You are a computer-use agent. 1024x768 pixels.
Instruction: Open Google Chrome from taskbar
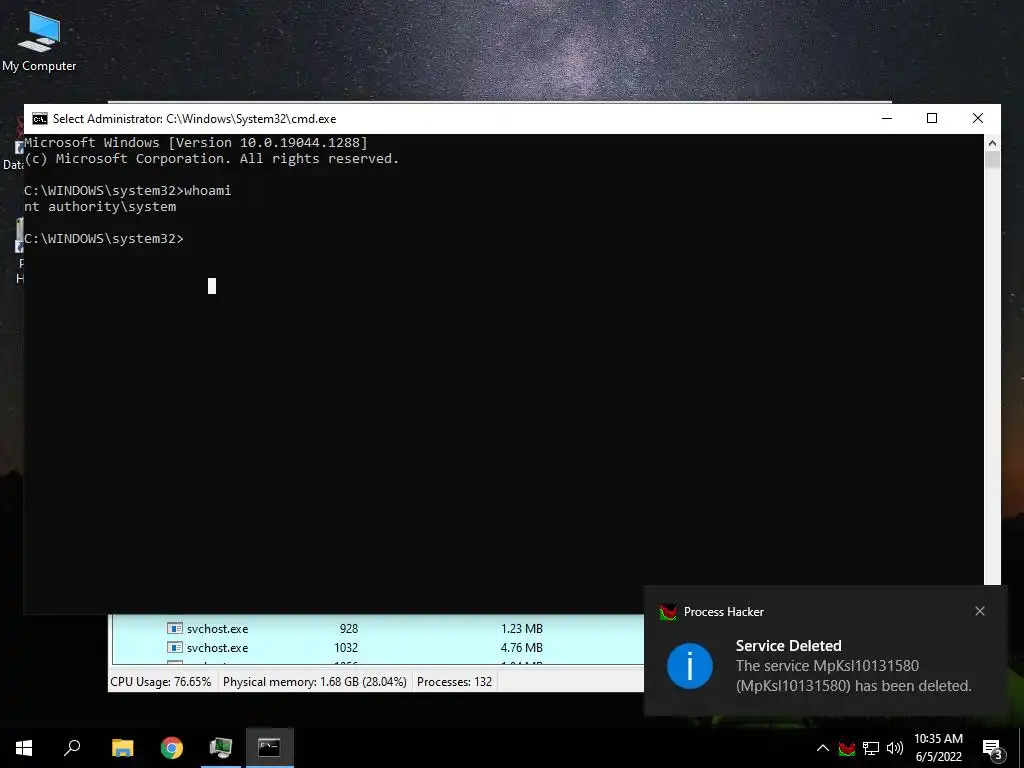point(172,748)
